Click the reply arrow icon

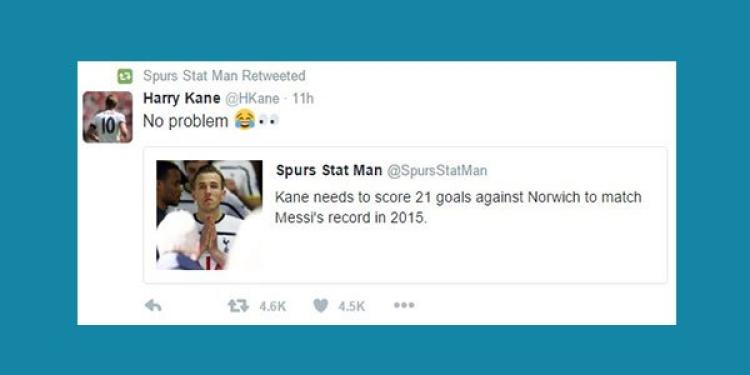coord(153,305)
